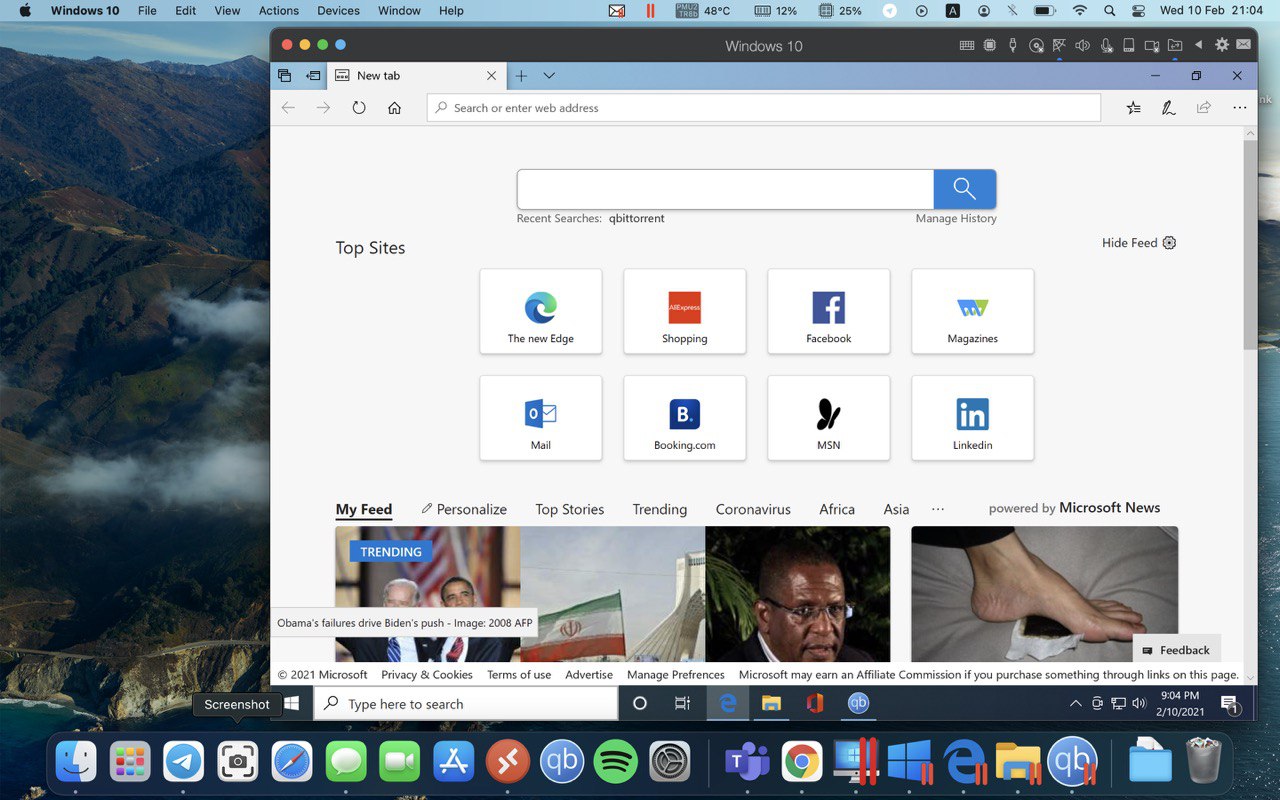Click the Parallels USB device icon

(x=1013, y=46)
